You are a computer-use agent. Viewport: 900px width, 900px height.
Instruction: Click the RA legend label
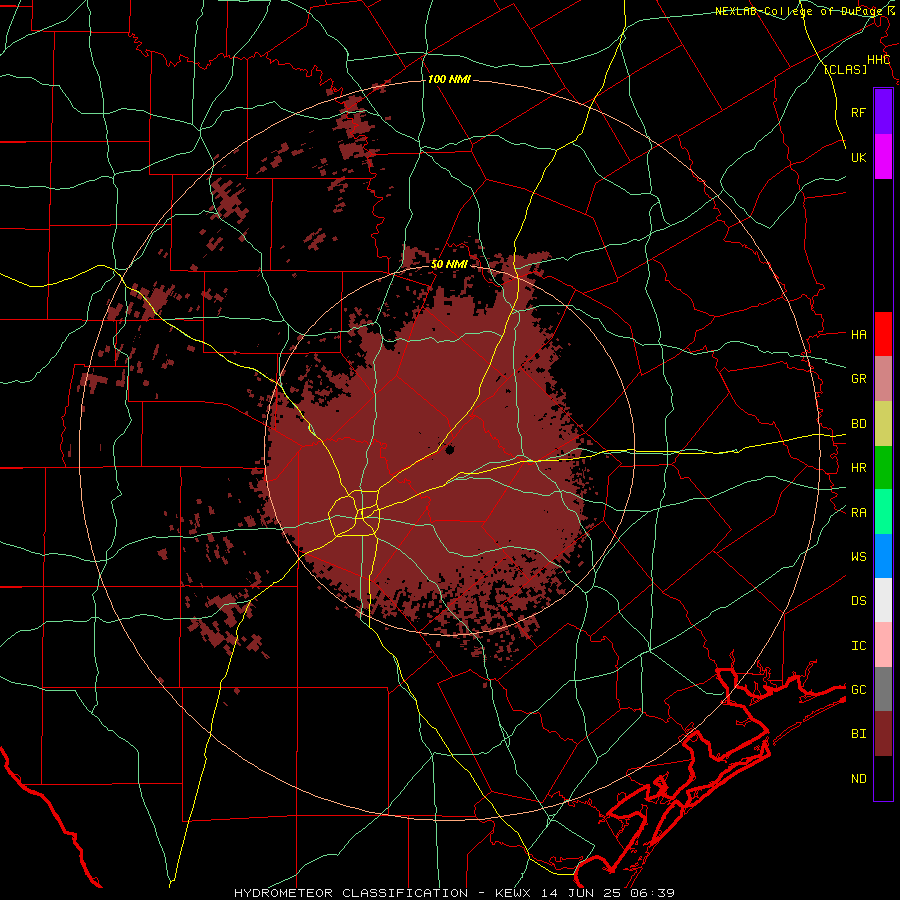coord(858,513)
